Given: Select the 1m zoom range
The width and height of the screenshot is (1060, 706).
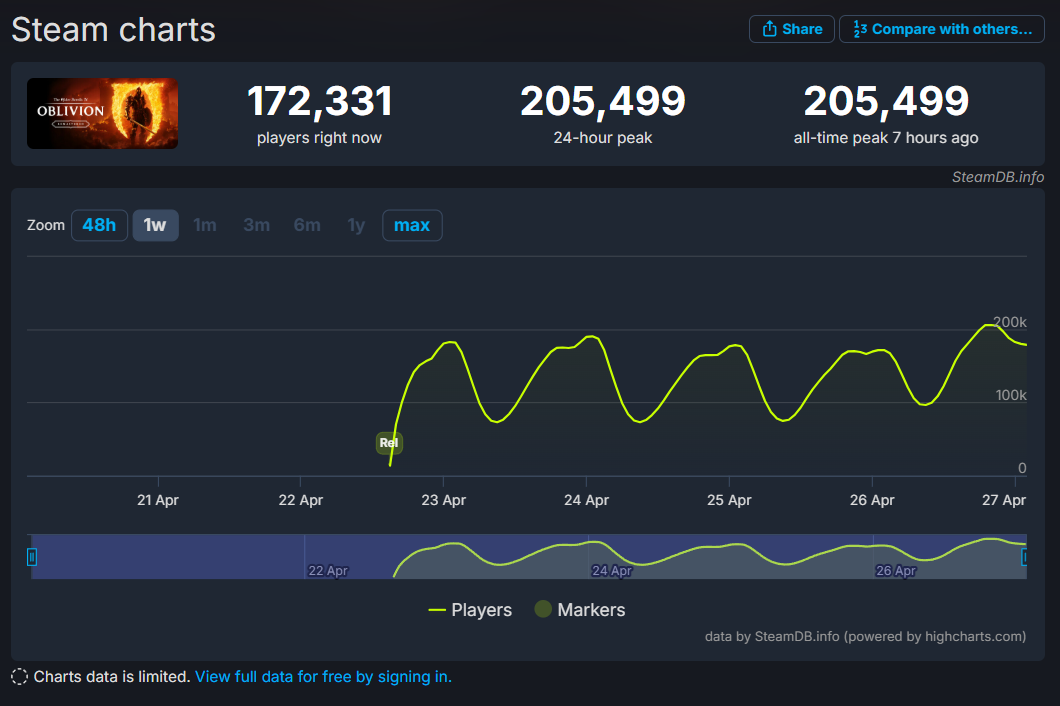Looking at the screenshot, I should click(205, 225).
